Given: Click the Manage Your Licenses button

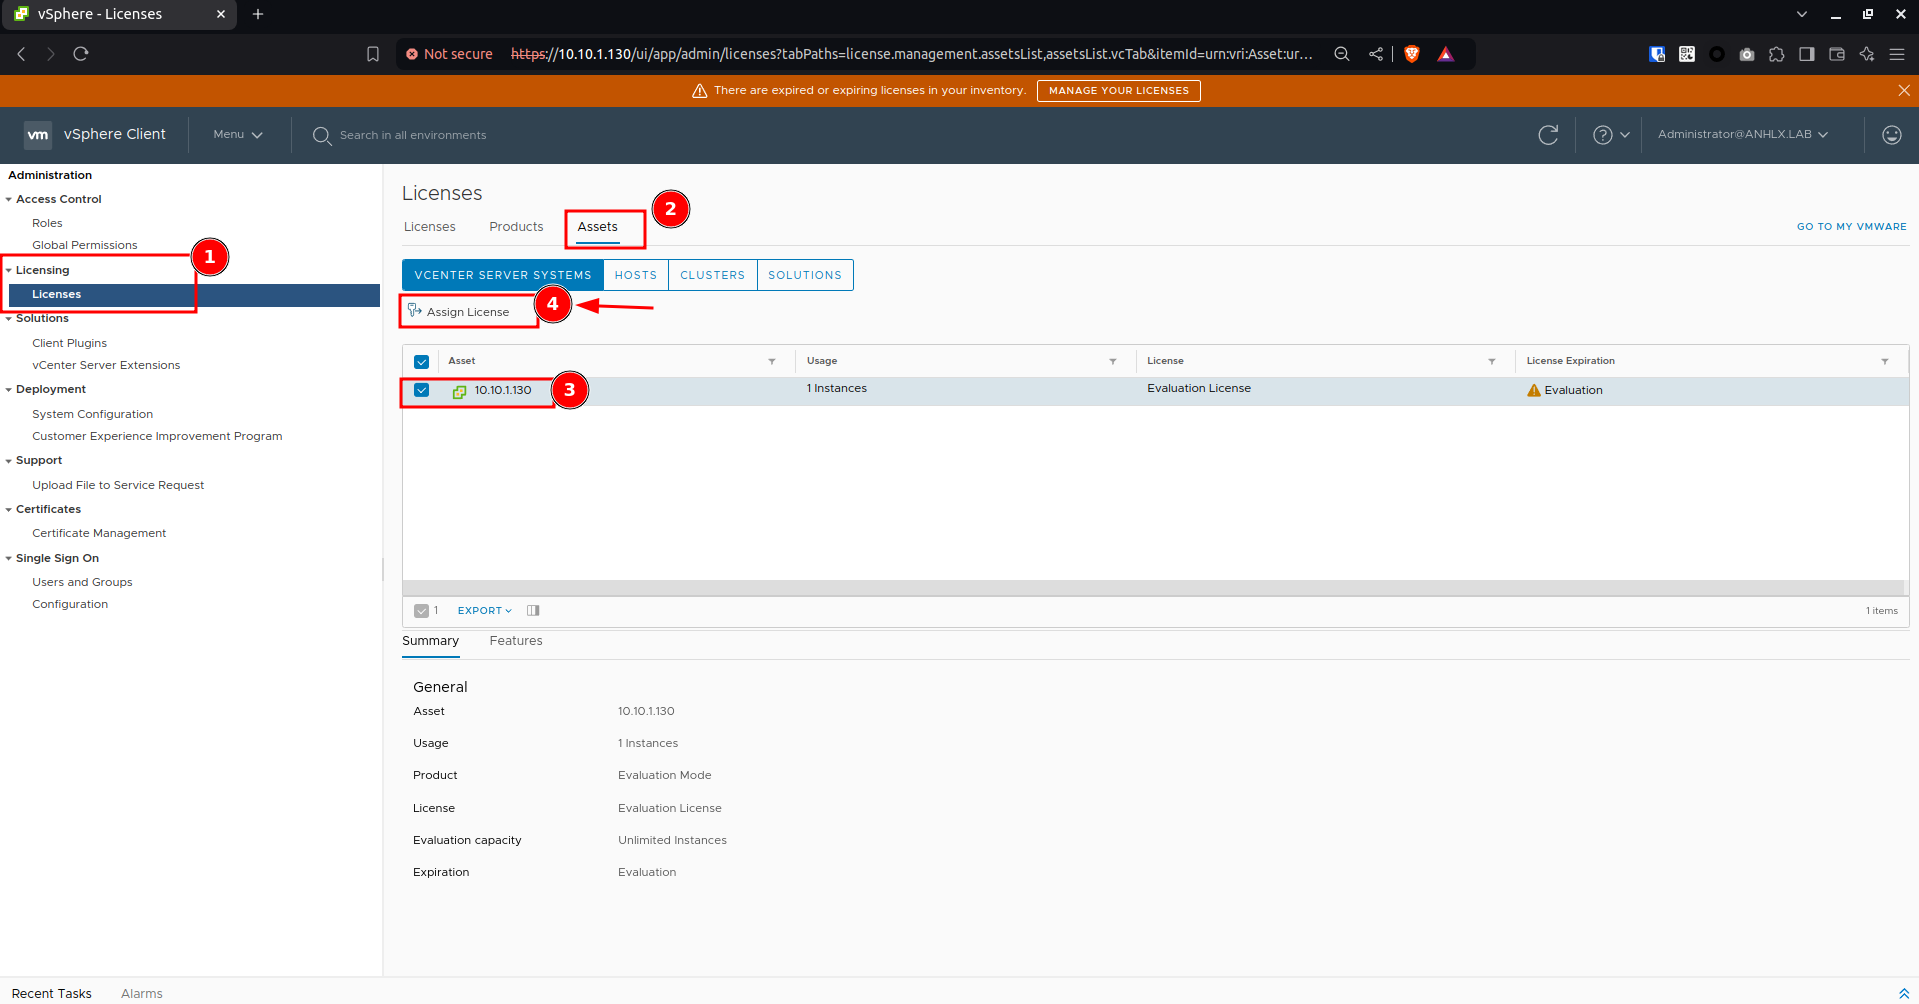Looking at the screenshot, I should click(1119, 91).
